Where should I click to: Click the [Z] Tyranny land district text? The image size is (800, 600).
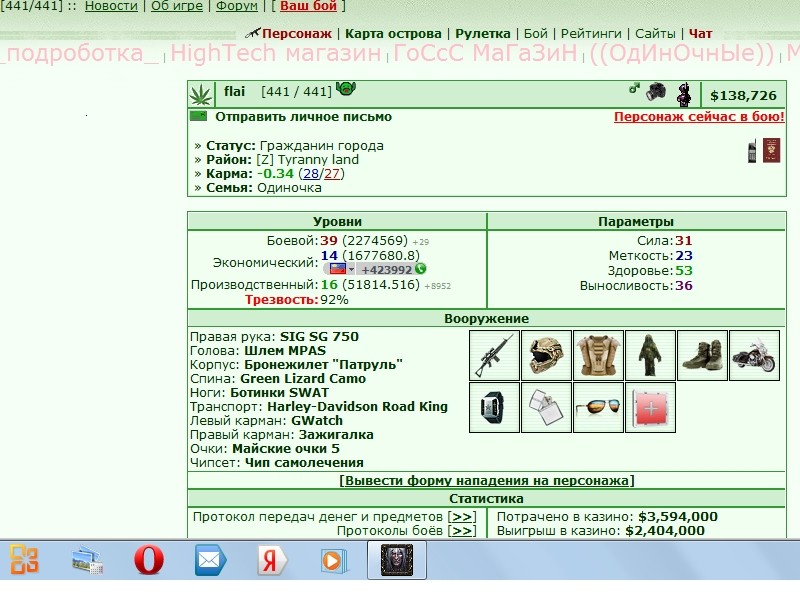pos(307,160)
